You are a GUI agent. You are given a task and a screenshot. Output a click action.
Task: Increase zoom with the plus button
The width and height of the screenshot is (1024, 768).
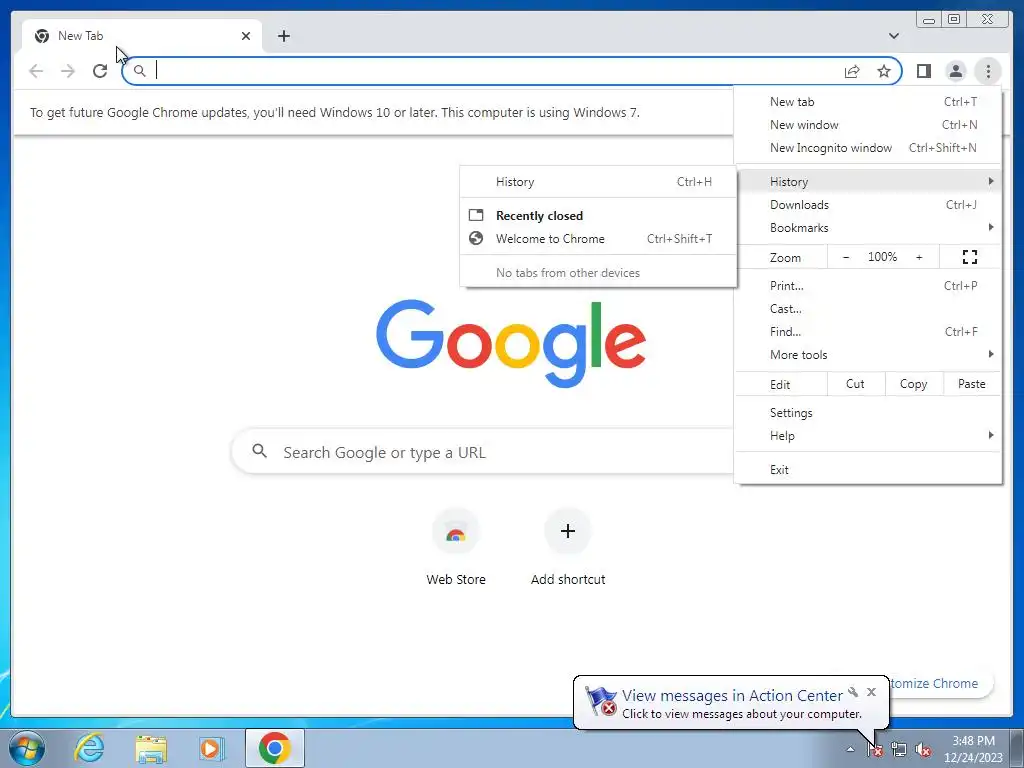[919, 257]
